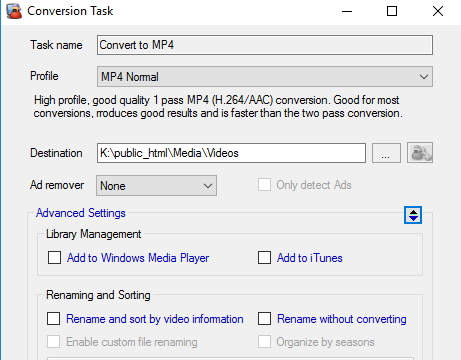Maximize the Conversion Task window

[x=392, y=11]
